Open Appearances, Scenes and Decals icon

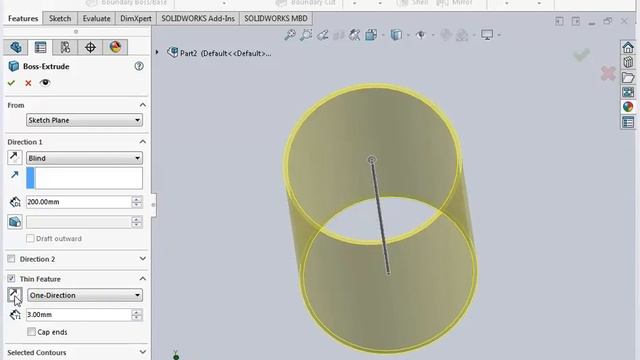pos(628,107)
